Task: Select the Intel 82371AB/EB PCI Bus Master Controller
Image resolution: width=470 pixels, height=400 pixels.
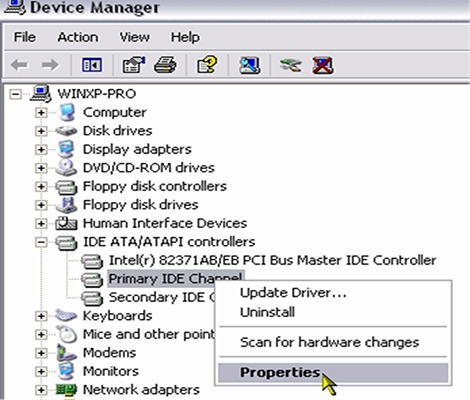Action: pyautogui.click(x=272, y=260)
